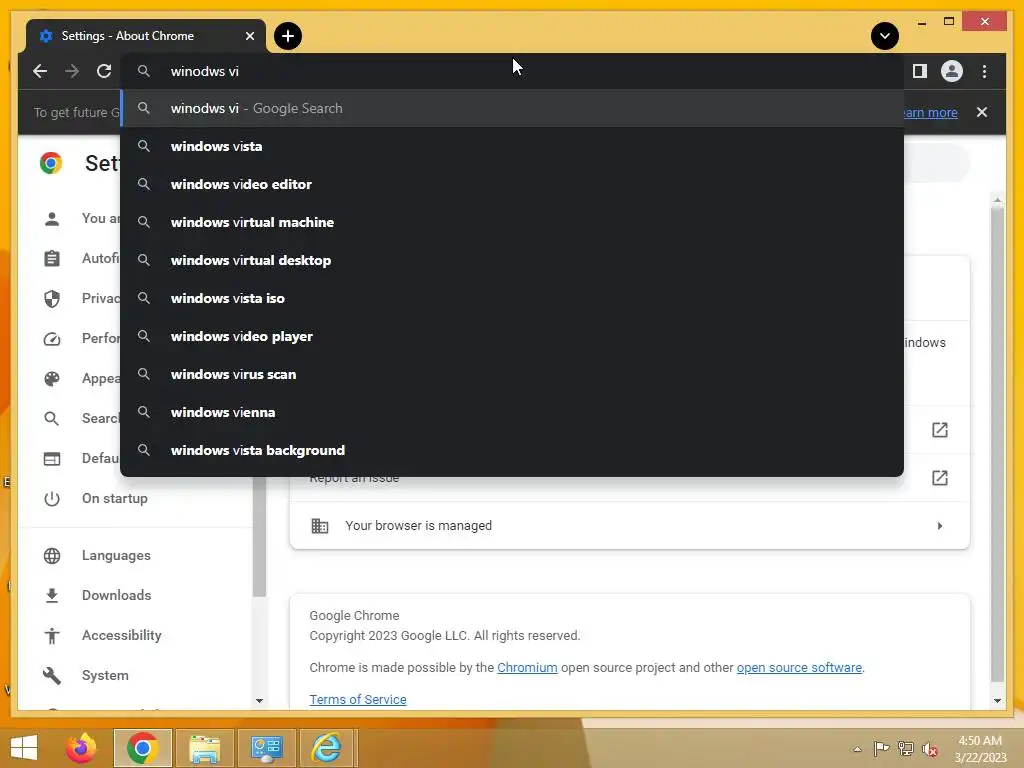Click the external-link icon above Report an issue
The width and height of the screenshot is (1024, 768).
pos(939,430)
